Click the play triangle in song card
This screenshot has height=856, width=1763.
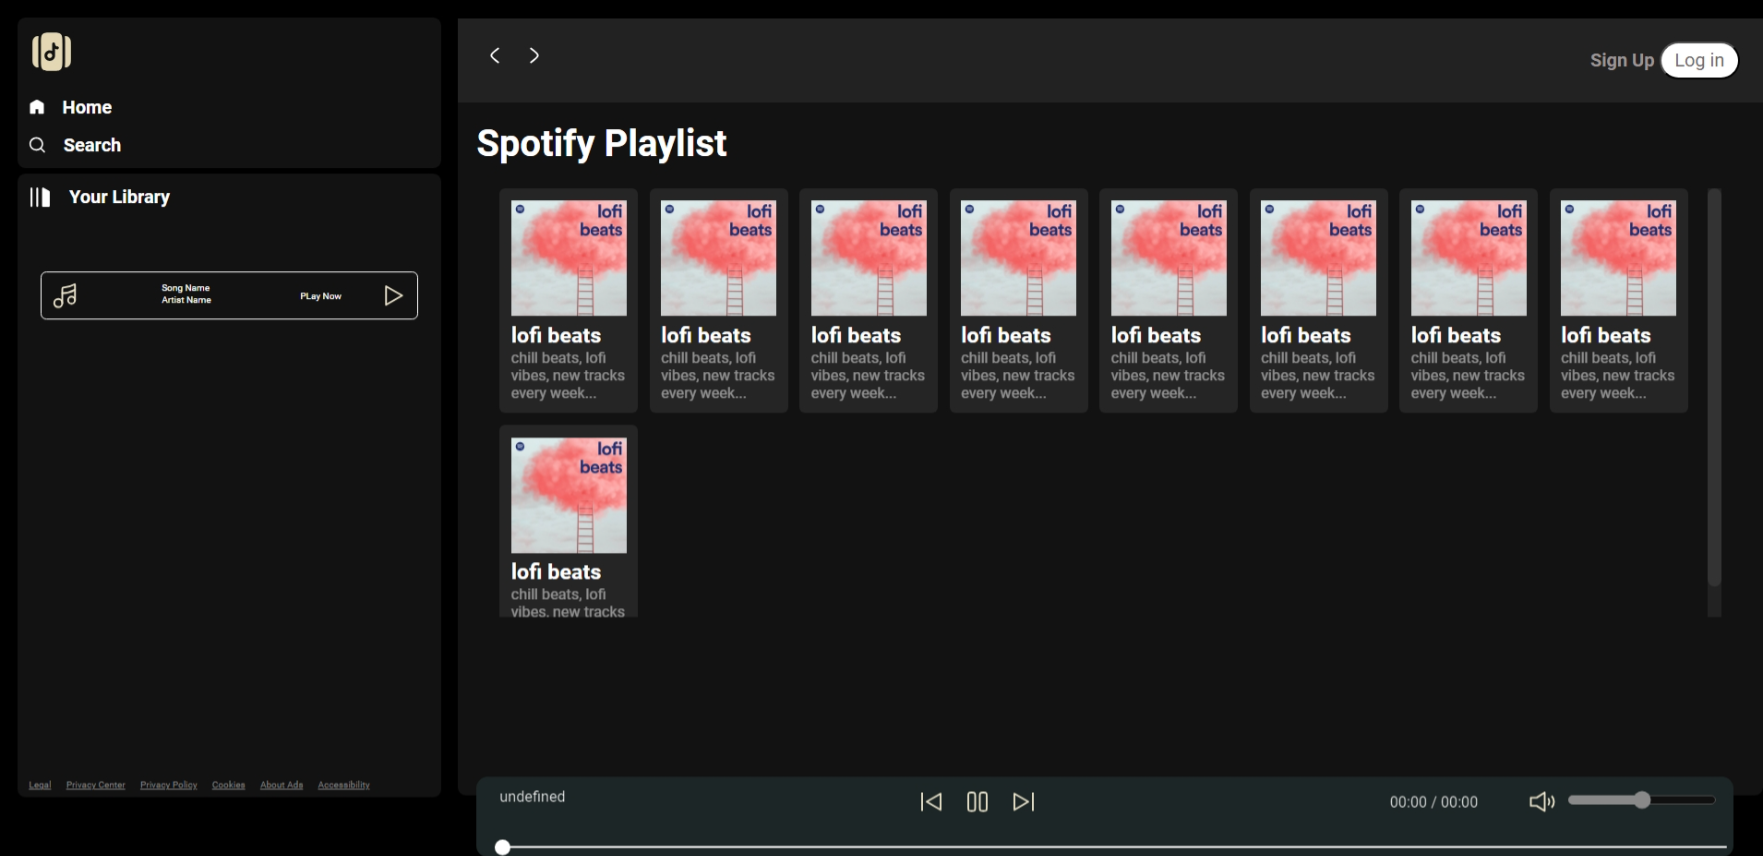(x=393, y=295)
